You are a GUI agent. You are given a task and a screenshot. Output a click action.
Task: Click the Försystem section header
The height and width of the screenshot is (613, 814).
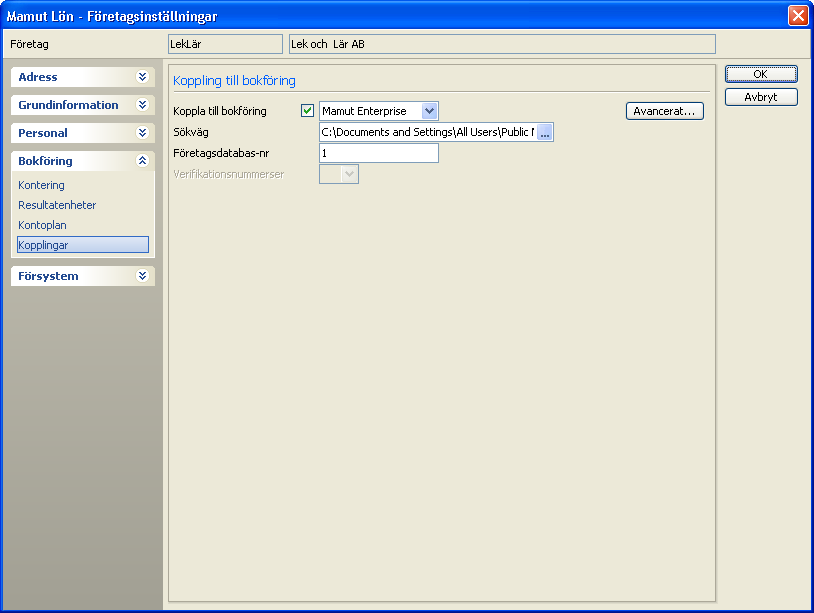coord(83,276)
